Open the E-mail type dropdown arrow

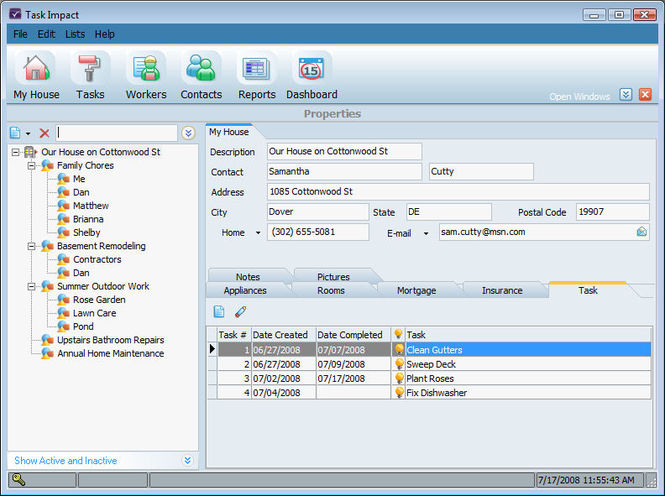[x=426, y=233]
